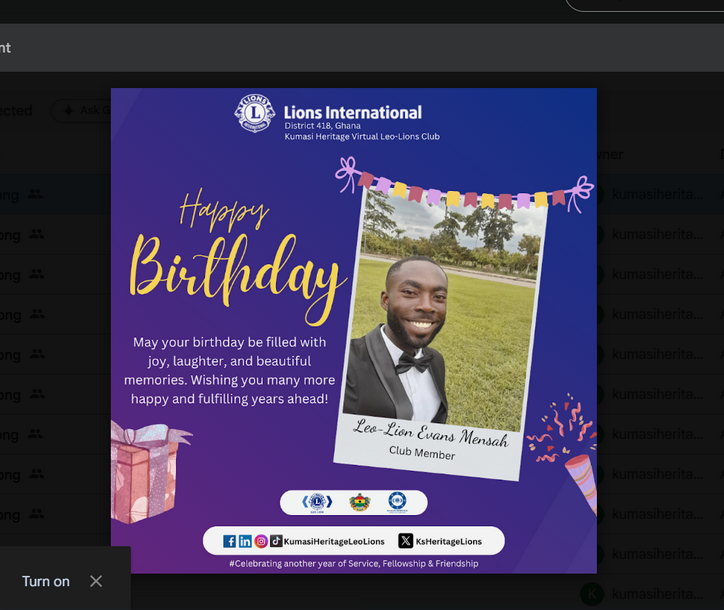
Task: Dismiss the Turn on notification with X
Action: coord(96,581)
